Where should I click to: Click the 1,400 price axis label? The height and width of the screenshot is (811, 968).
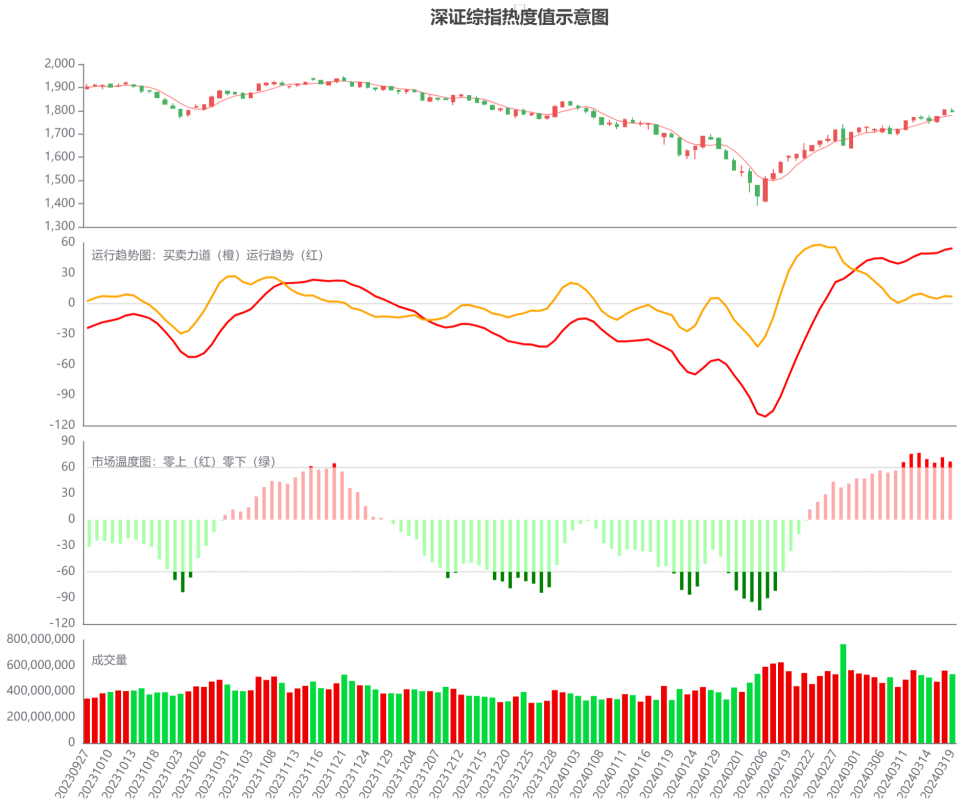click(59, 203)
